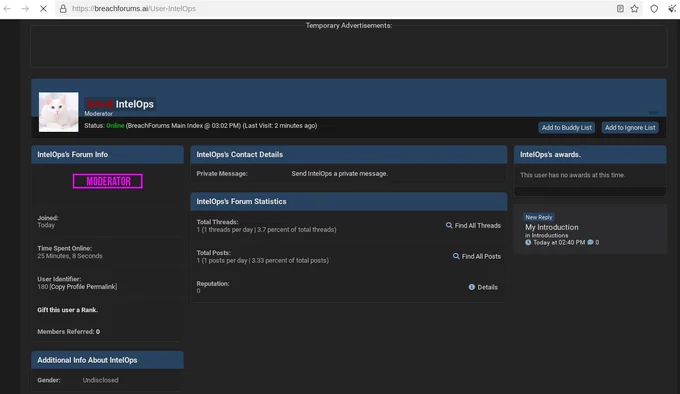This screenshot has width=680, height=394.
Task: Stop page loading with the X icon
Action: 43,9
